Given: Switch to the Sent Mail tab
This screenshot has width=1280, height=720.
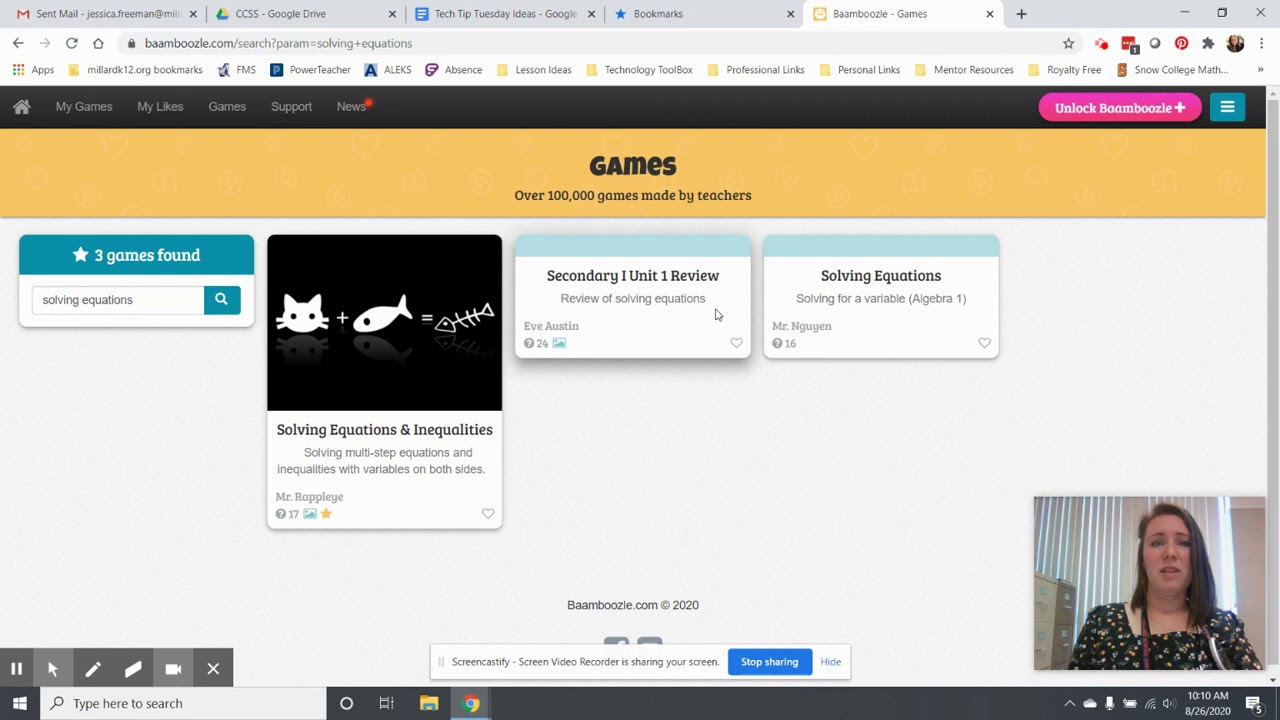Looking at the screenshot, I should point(105,14).
